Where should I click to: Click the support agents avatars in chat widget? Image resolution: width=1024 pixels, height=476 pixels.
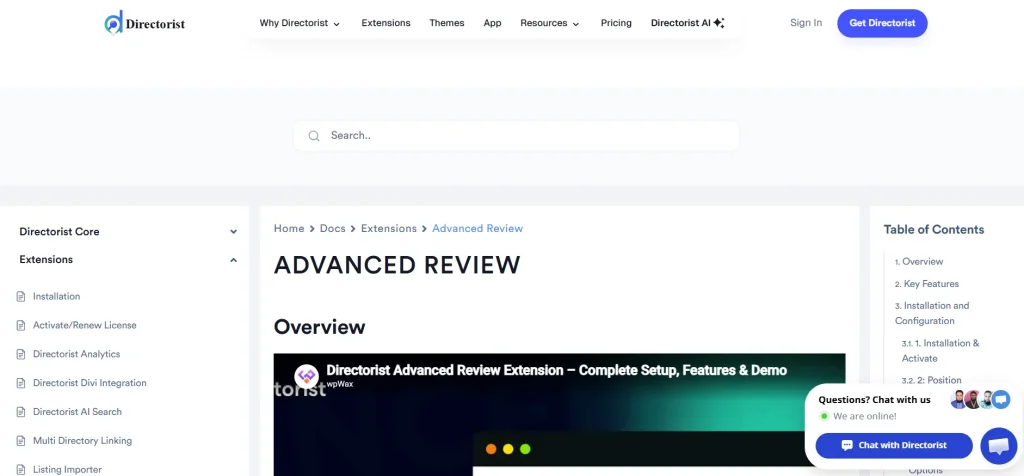[980, 400]
